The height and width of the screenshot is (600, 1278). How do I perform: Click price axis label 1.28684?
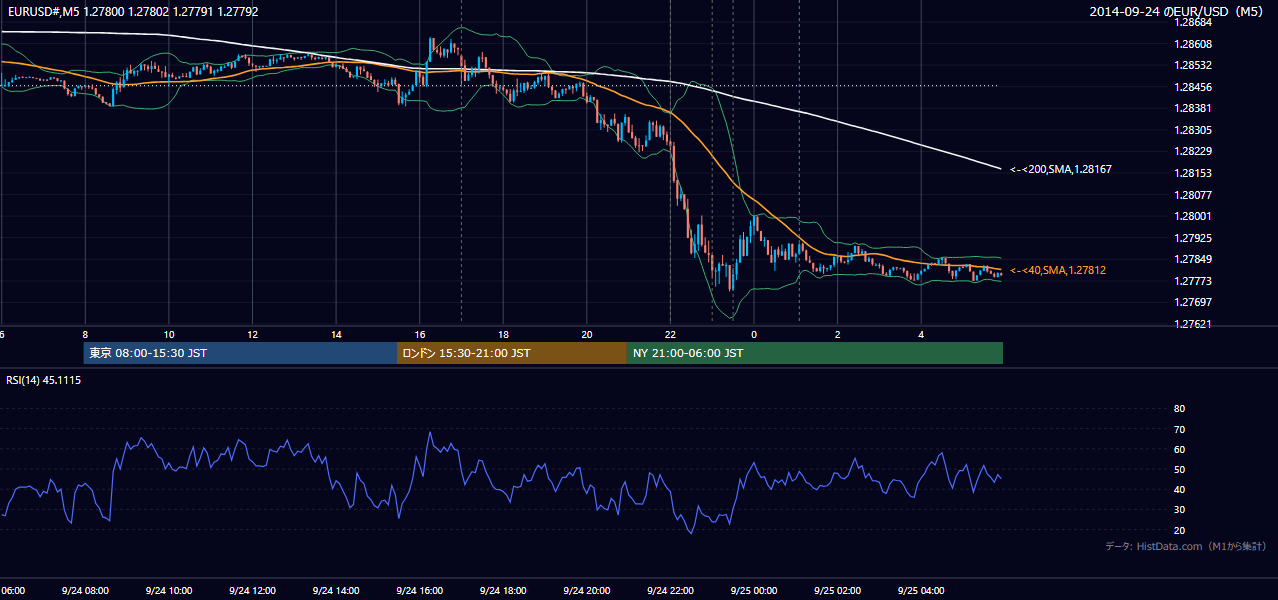coord(1193,22)
